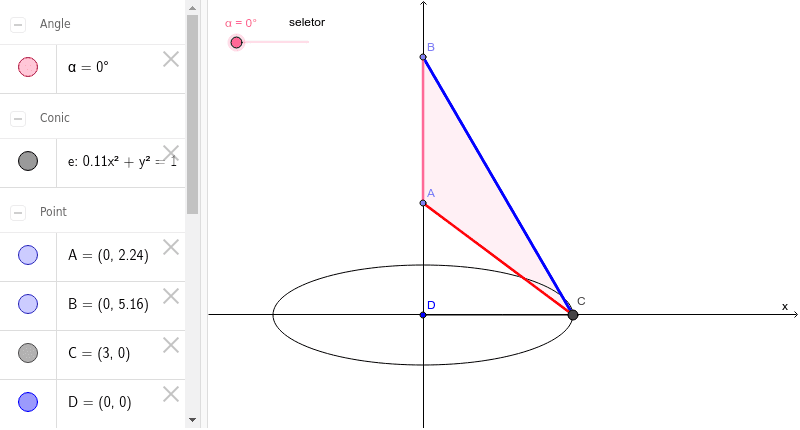The height and width of the screenshot is (430, 800).
Task: Click the algebra panel scrollbar thumb
Action: pyautogui.click(x=192, y=114)
